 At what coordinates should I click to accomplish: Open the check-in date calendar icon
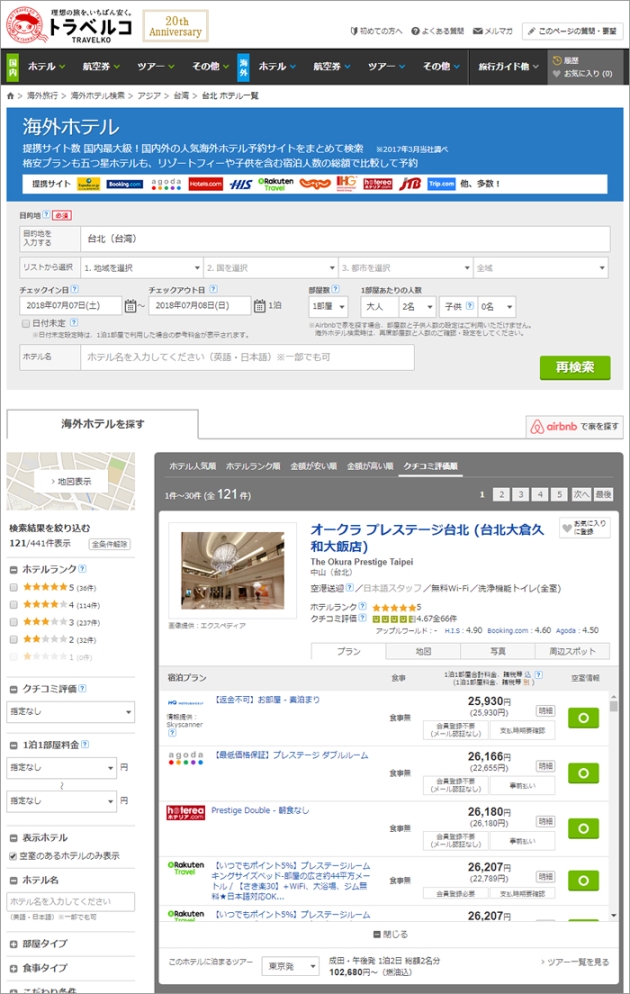[131, 306]
